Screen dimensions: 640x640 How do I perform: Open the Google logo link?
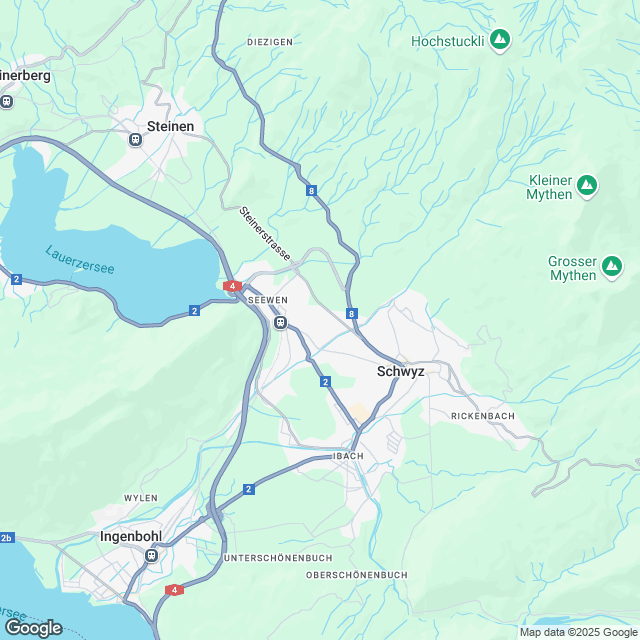(33, 628)
